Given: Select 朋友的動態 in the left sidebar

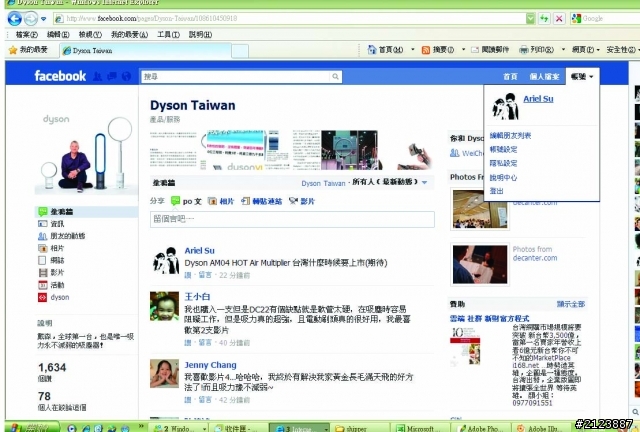Looking at the screenshot, I should click(x=62, y=236).
